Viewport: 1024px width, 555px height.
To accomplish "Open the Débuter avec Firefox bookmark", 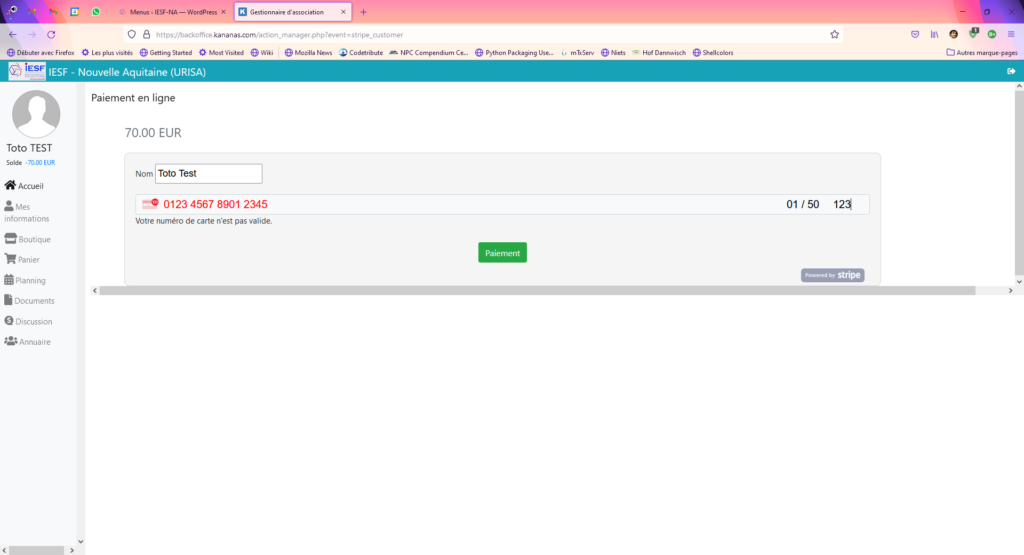I will tap(40, 53).
